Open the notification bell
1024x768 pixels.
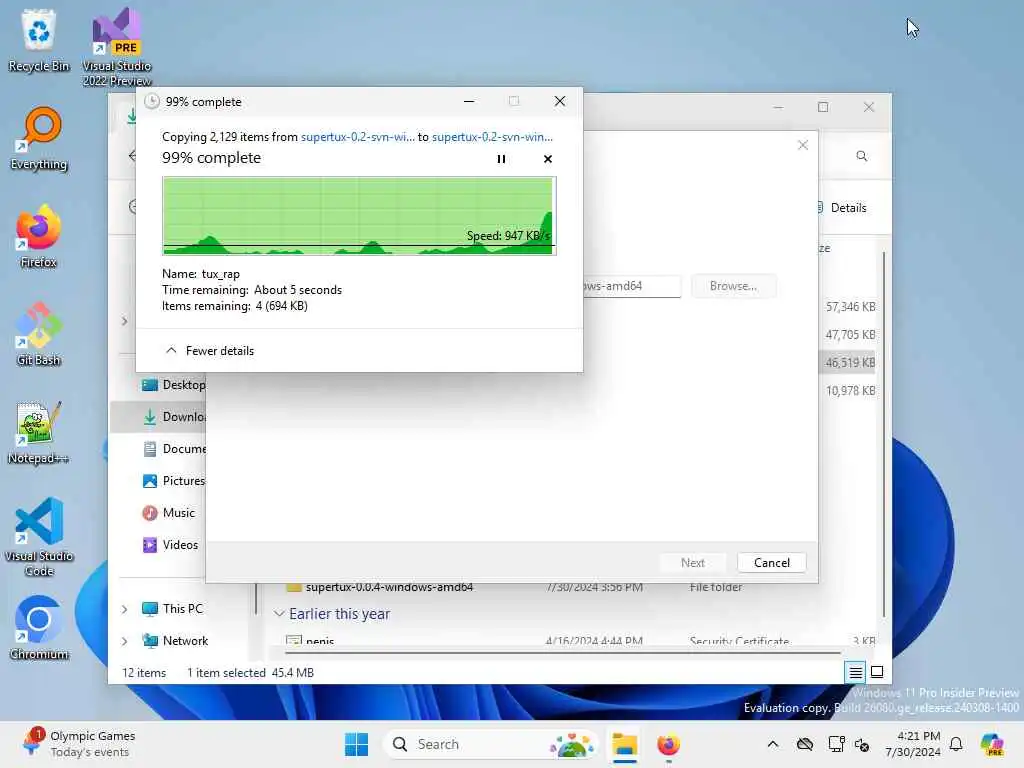coord(956,744)
